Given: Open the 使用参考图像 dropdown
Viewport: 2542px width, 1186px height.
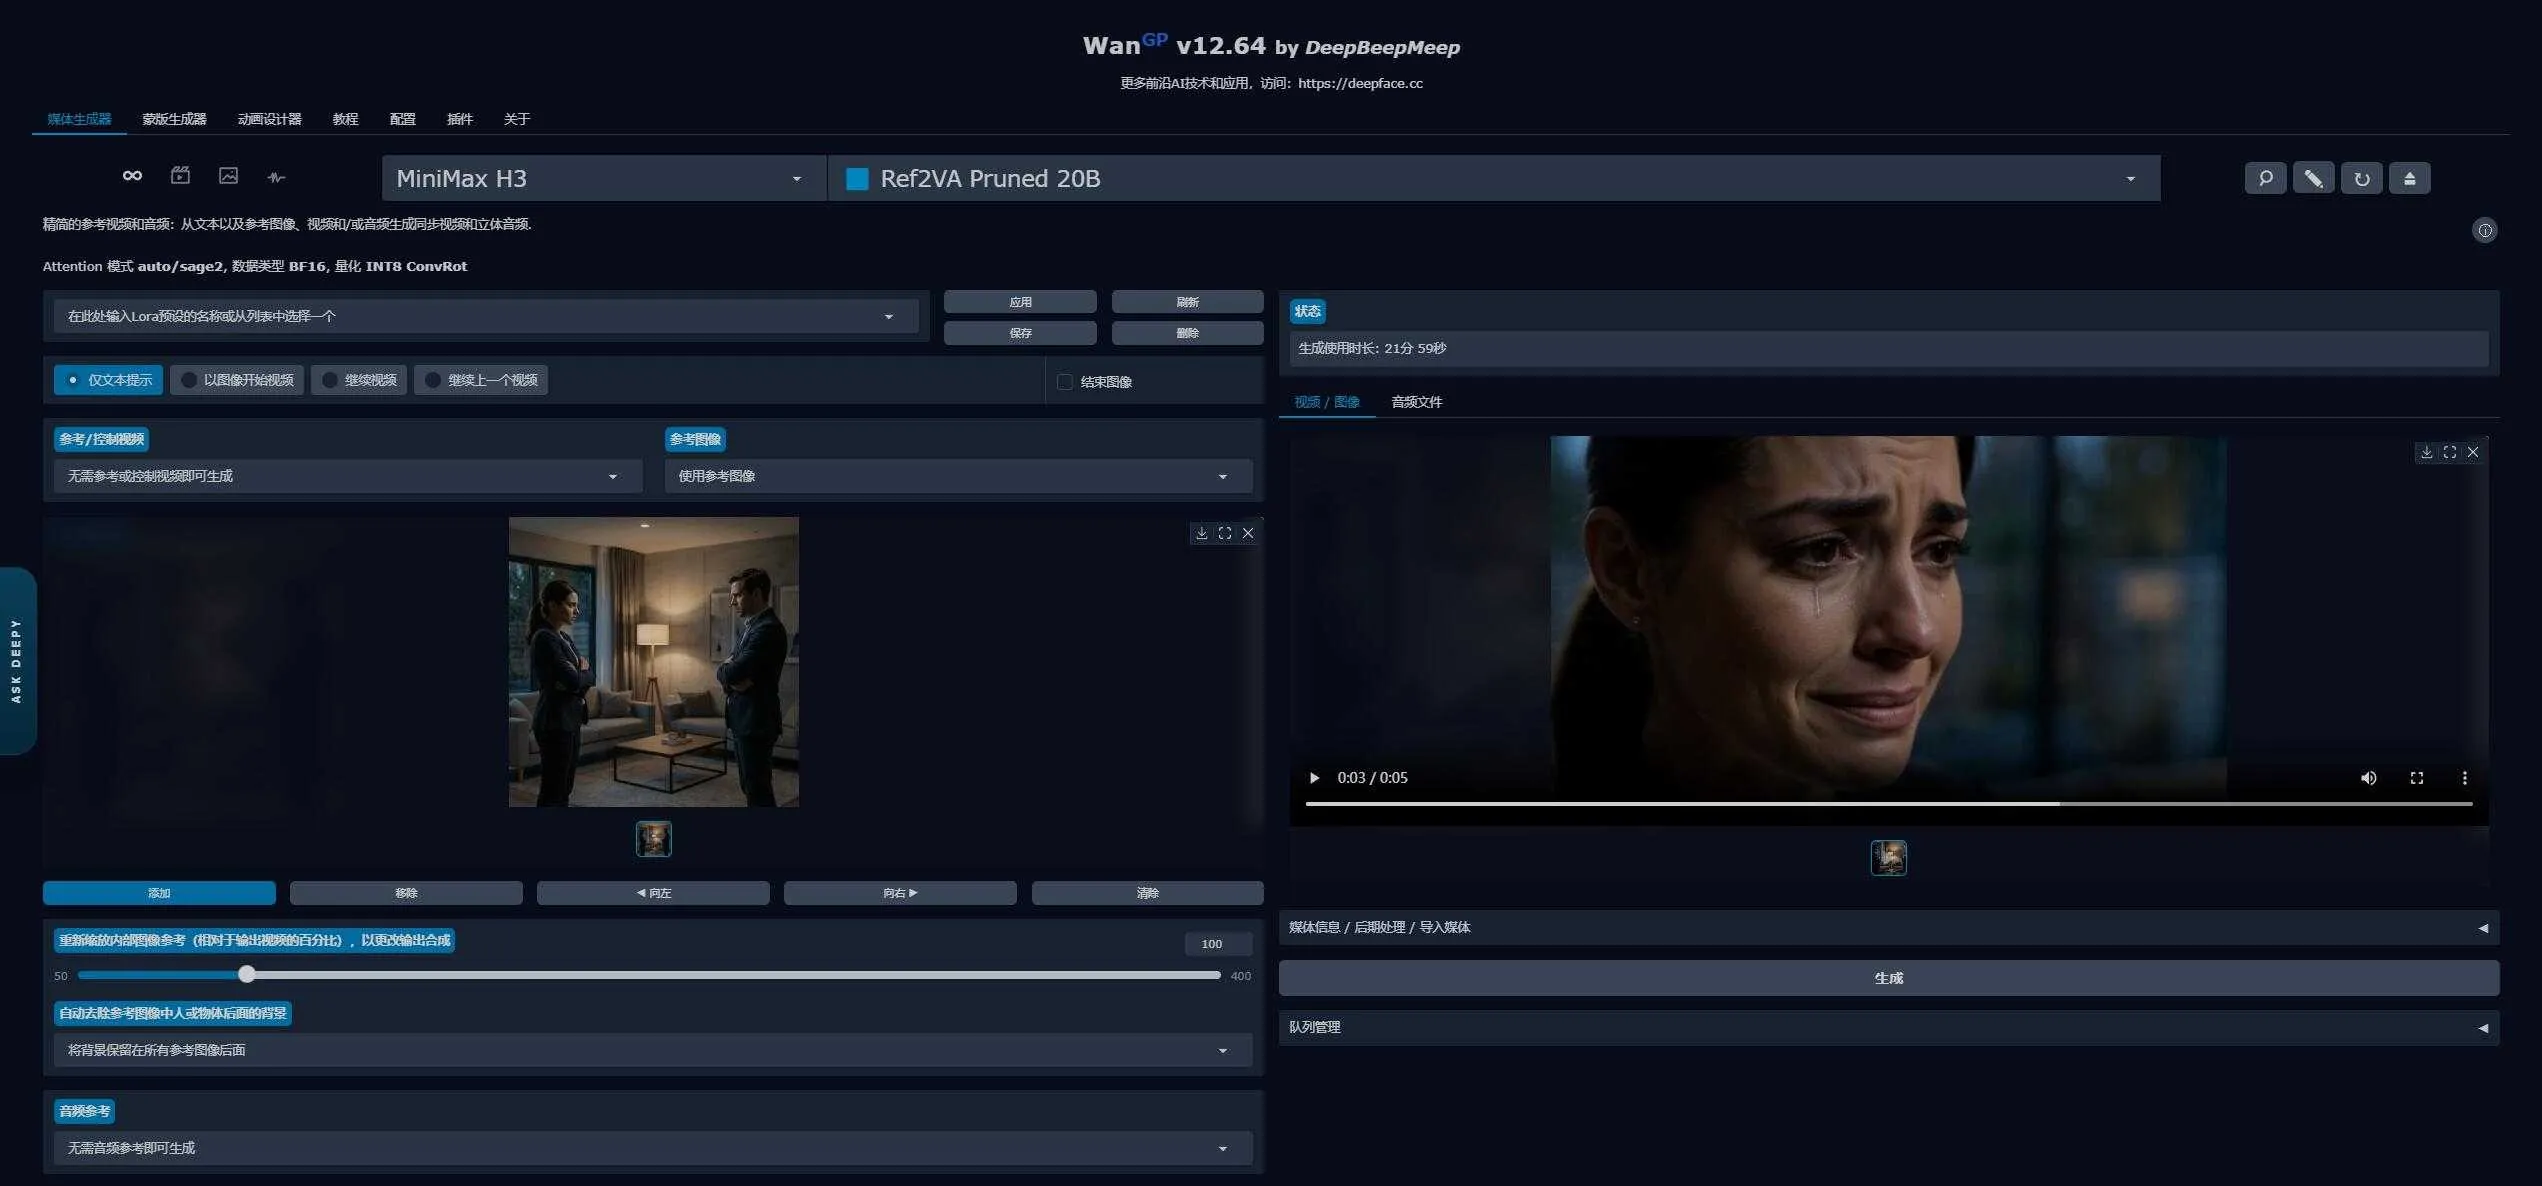Looking at the screenshot, I should click(x=958, y=476).
